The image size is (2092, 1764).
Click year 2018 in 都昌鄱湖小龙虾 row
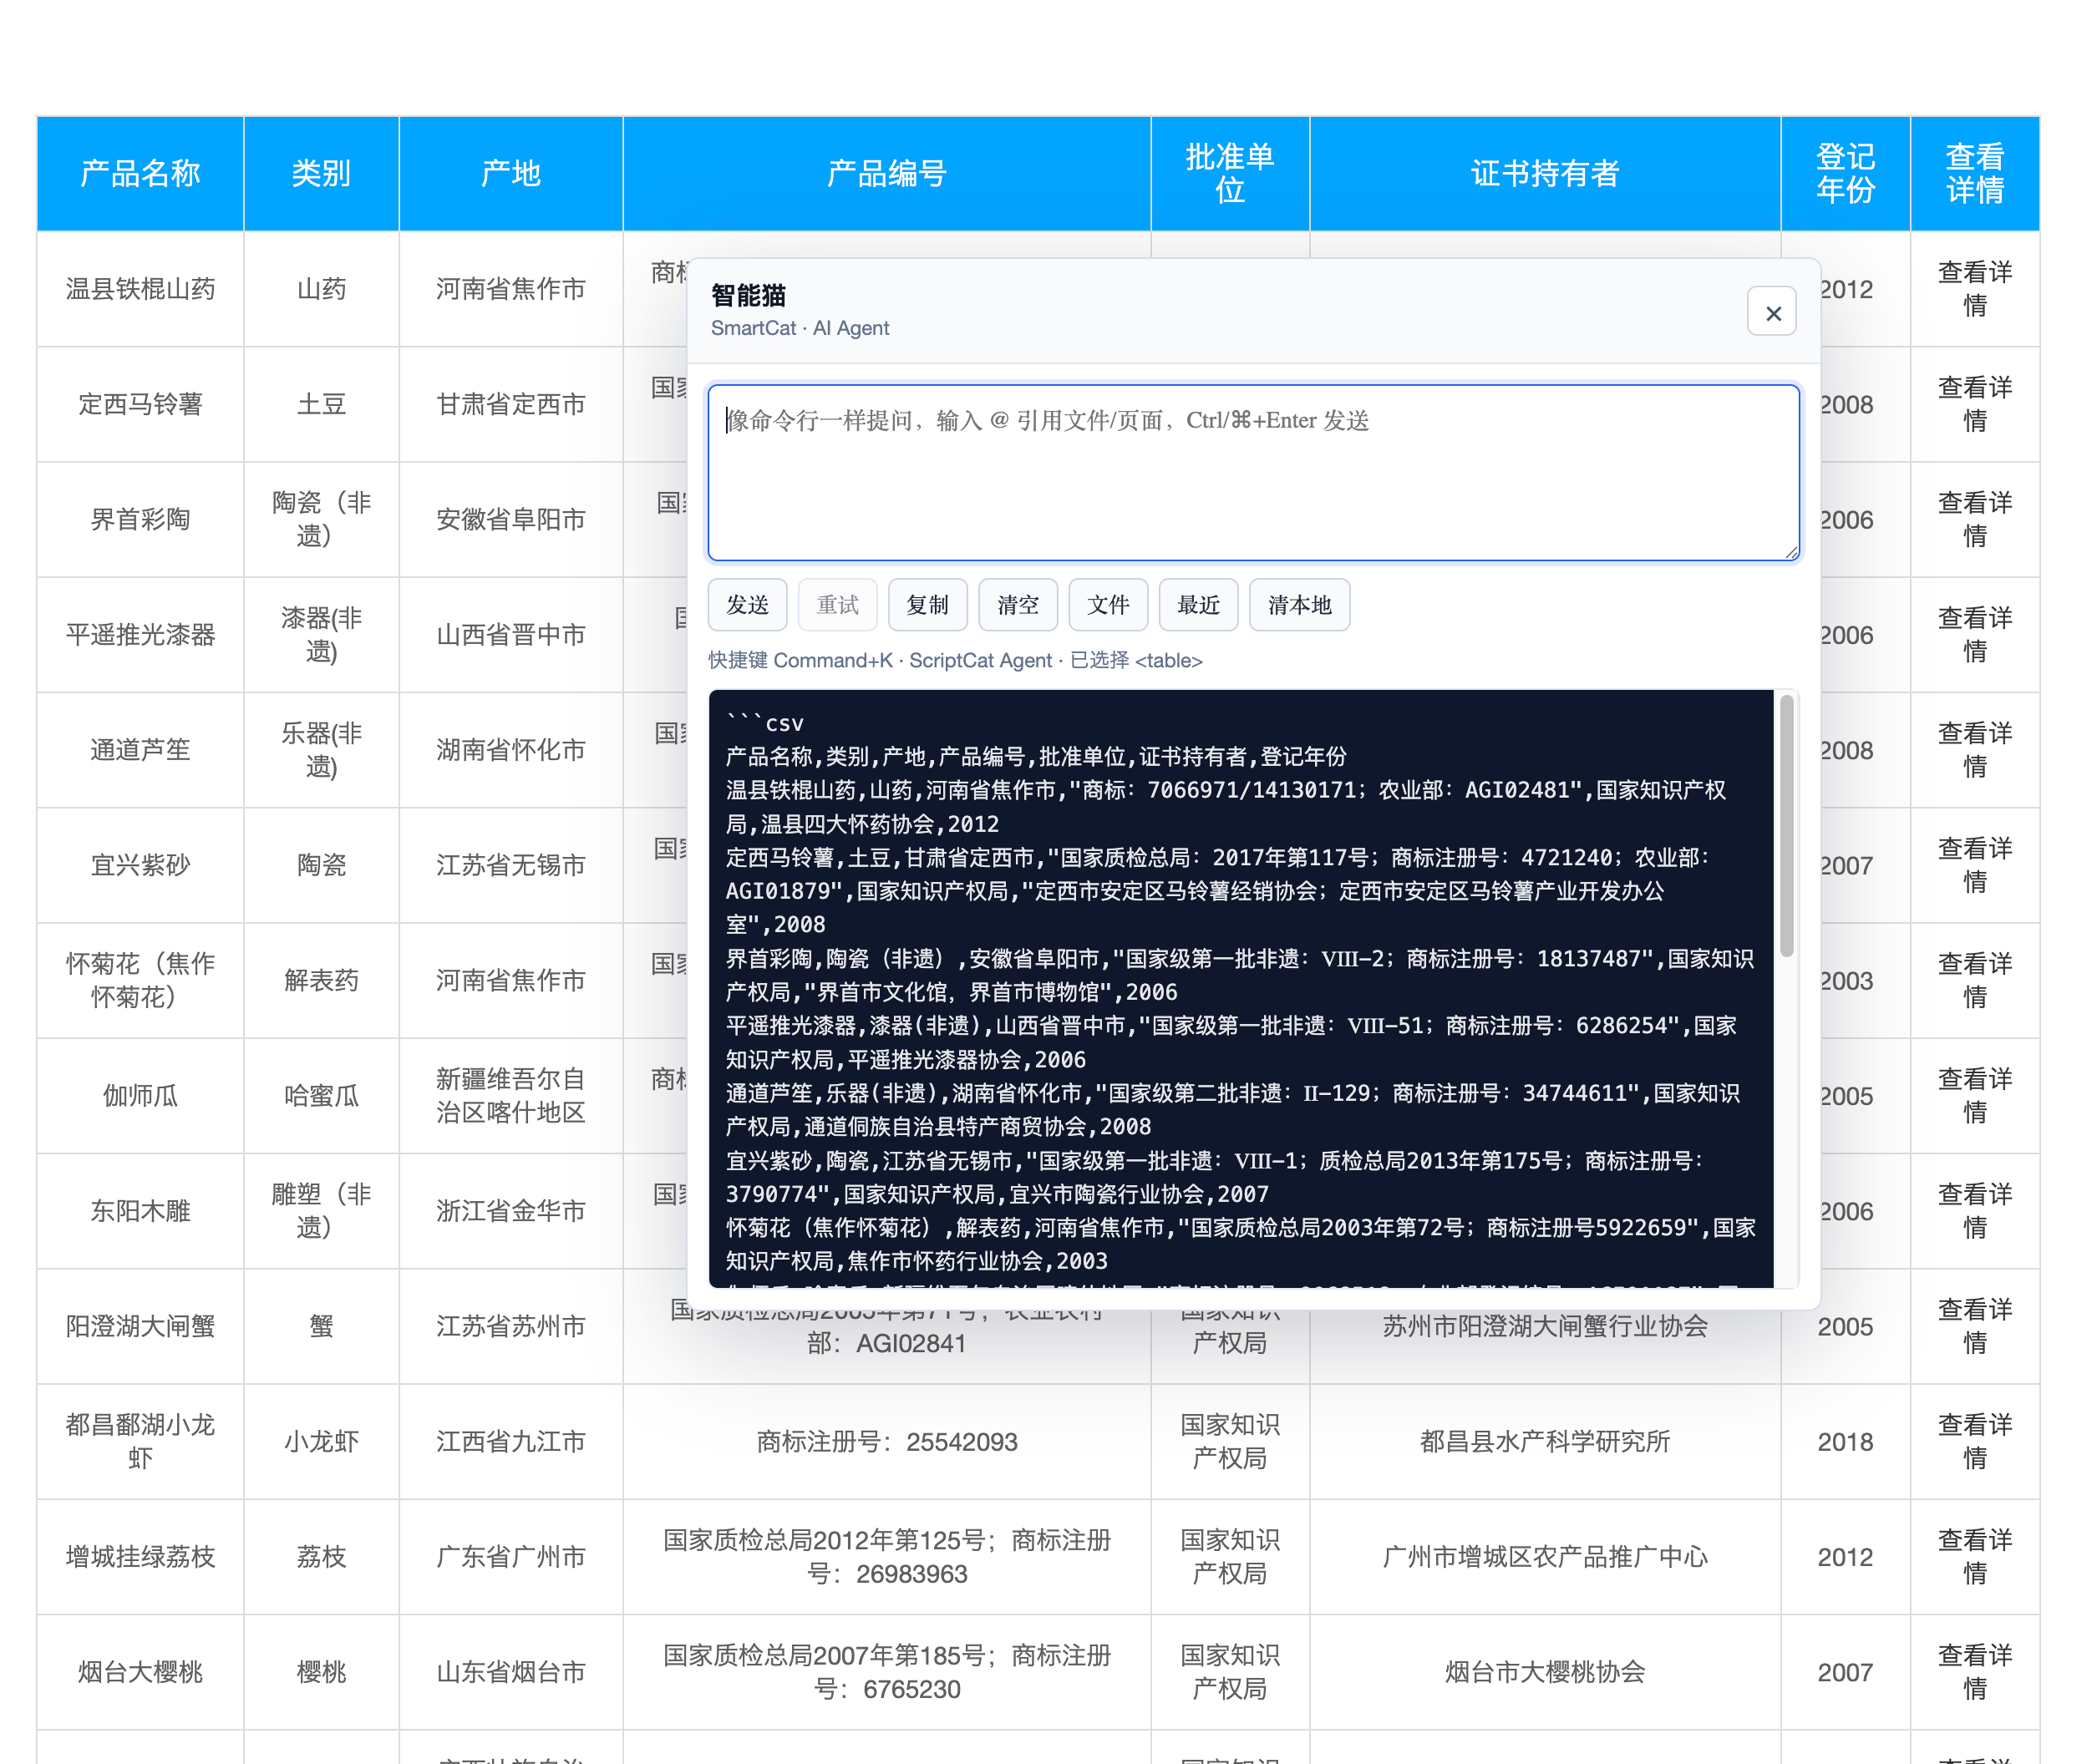coord(1845,1441)
